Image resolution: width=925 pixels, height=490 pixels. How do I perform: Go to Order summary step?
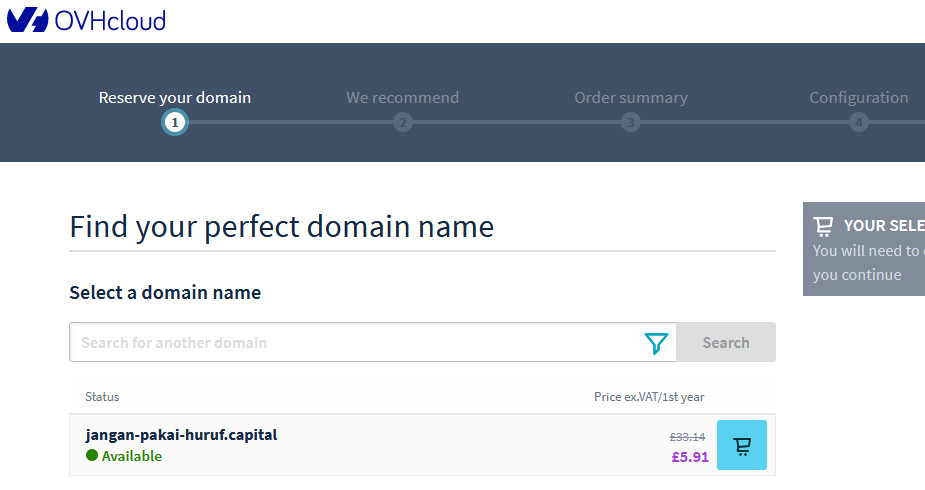pos(631,97)
